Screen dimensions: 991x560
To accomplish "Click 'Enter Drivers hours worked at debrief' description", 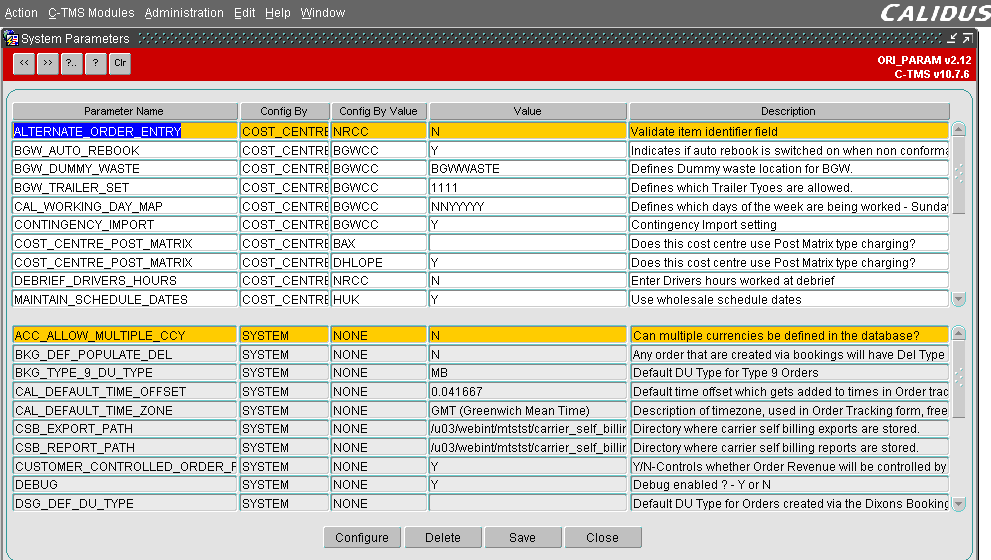I will click(789, 281).
